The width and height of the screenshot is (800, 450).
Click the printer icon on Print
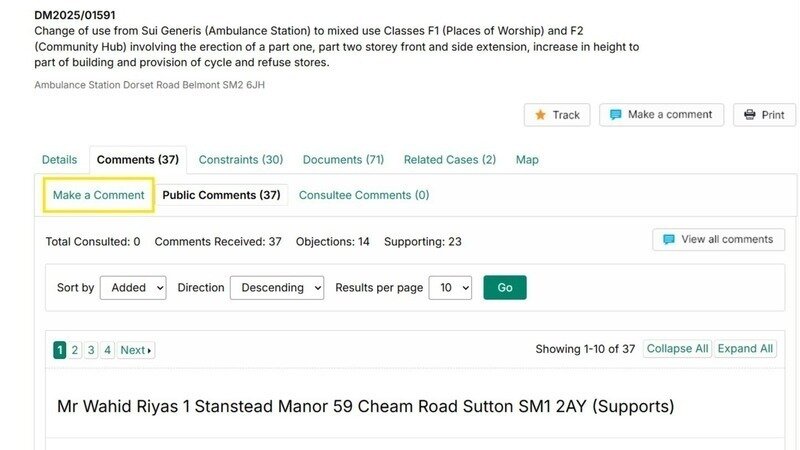coord(750,115)
